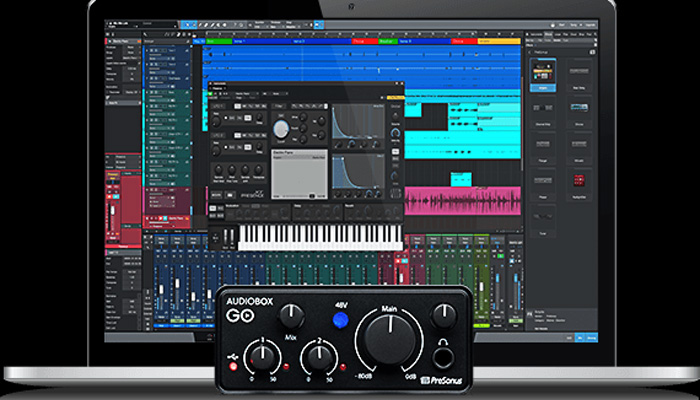Select the RedlightDist effect thumbnail
Screen dimensions: 700x400
[579, 184]
